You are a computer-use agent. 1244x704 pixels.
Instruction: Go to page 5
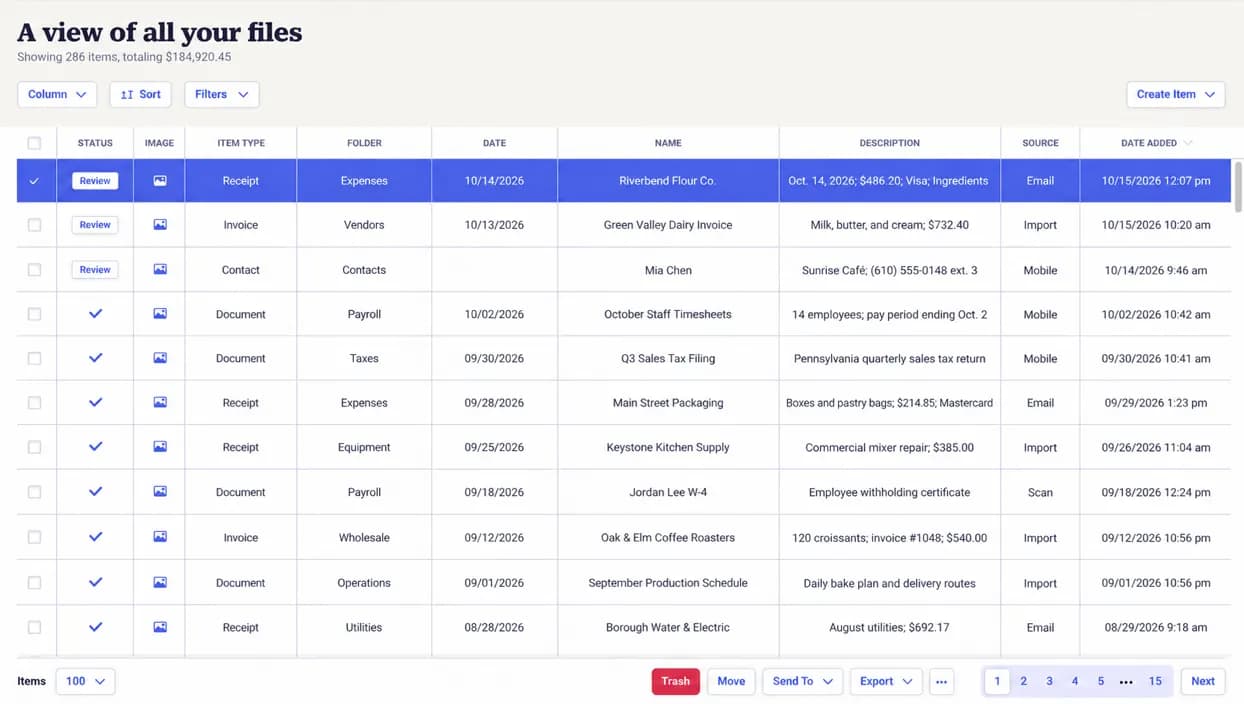point(1101,681)
